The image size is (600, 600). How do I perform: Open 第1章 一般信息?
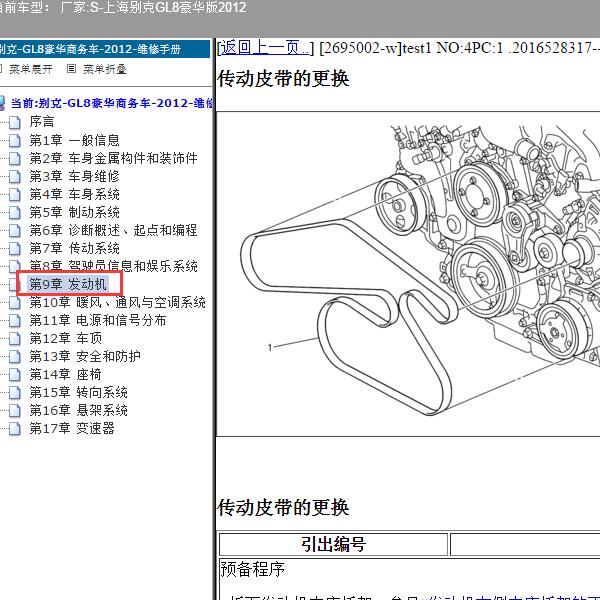pos(75,140)
